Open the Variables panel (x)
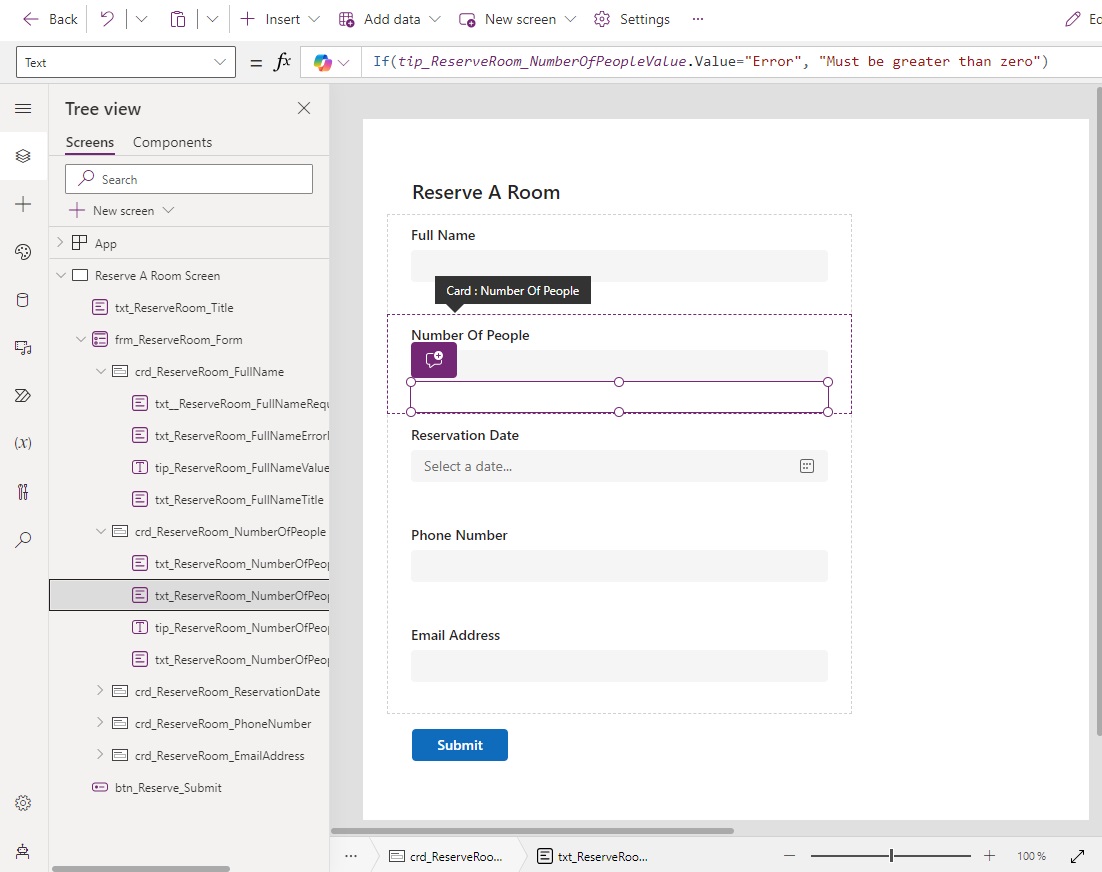 23,443
